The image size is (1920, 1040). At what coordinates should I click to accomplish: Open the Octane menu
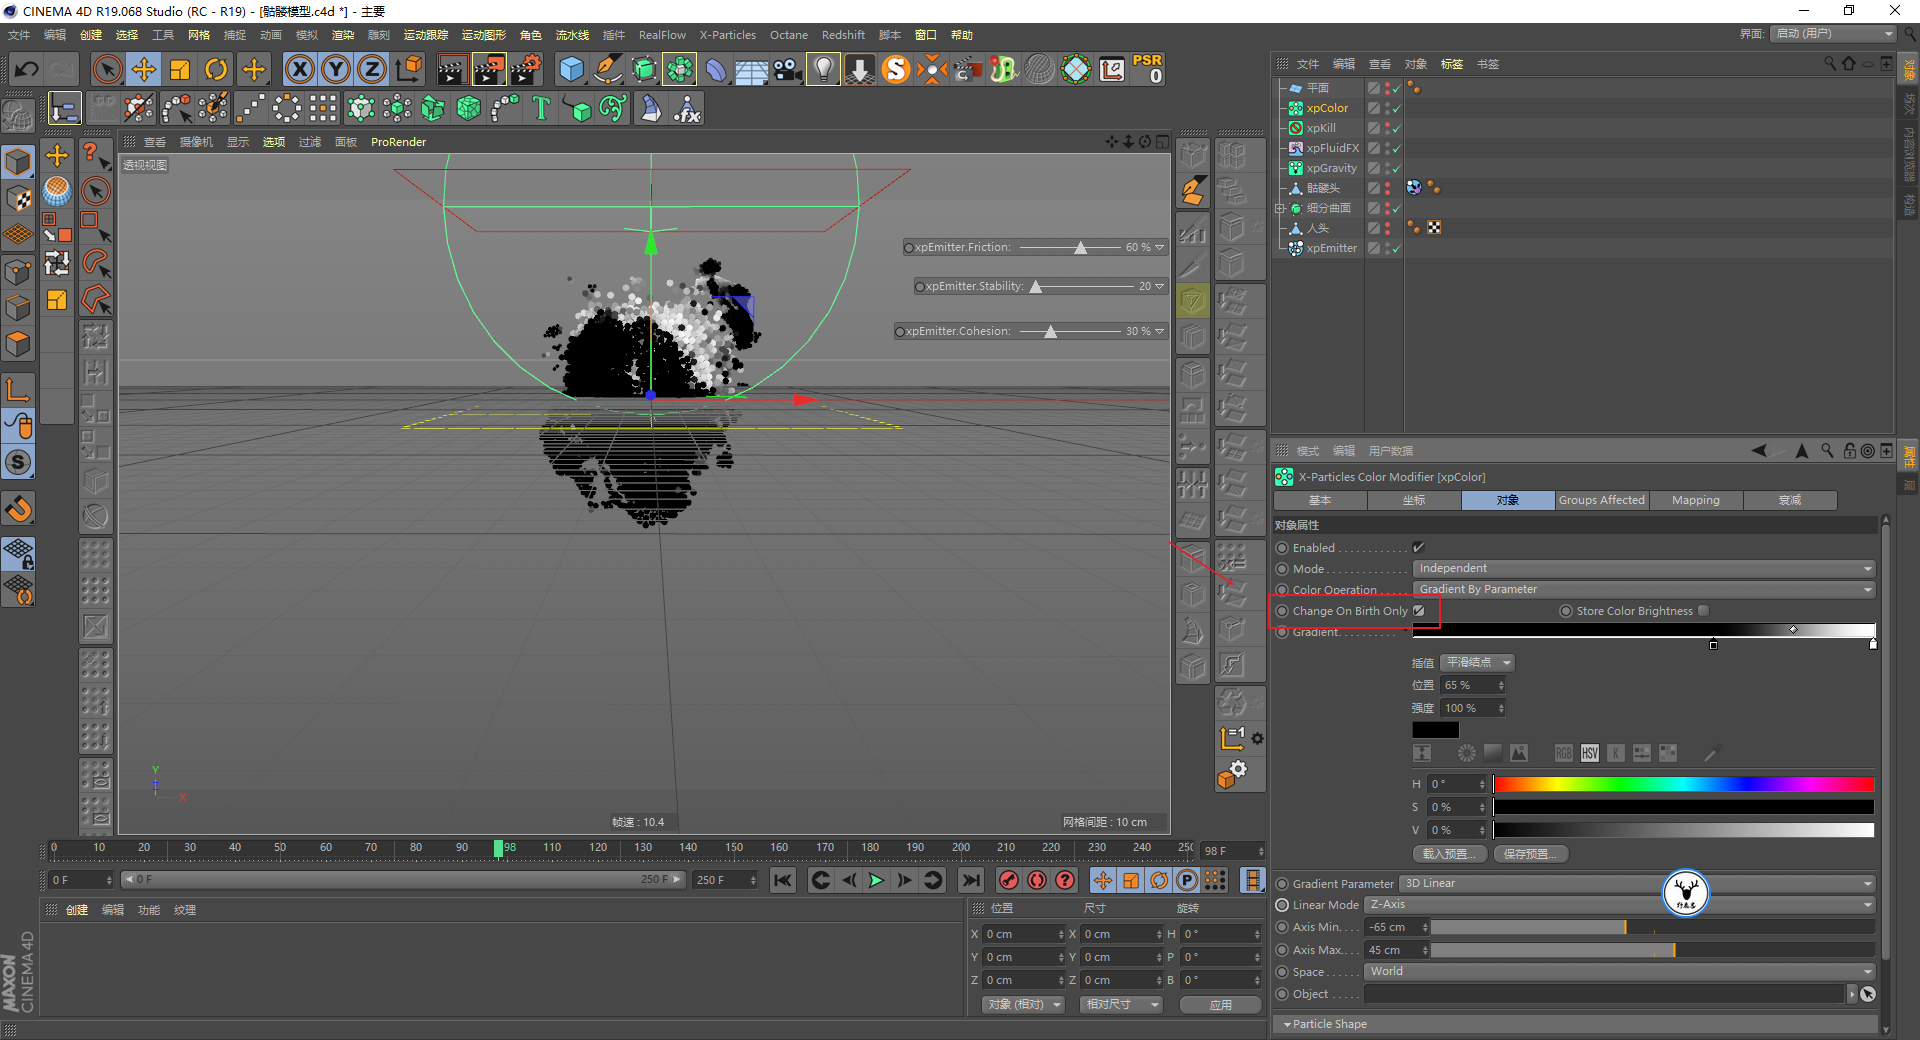point(788,35)
